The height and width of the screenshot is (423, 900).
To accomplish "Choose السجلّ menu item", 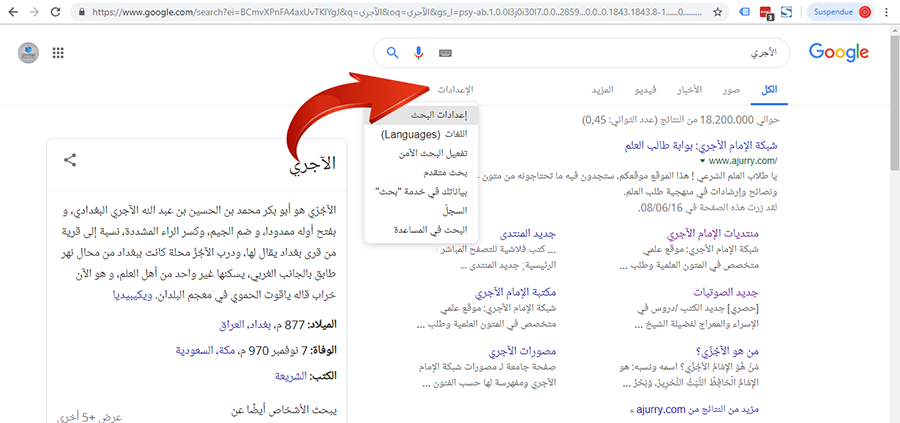I will point(421,211).
